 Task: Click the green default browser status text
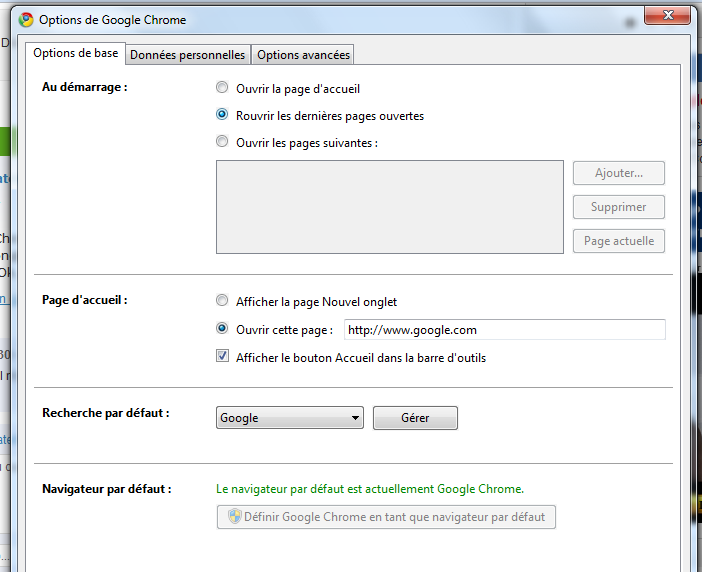point(370,489)
